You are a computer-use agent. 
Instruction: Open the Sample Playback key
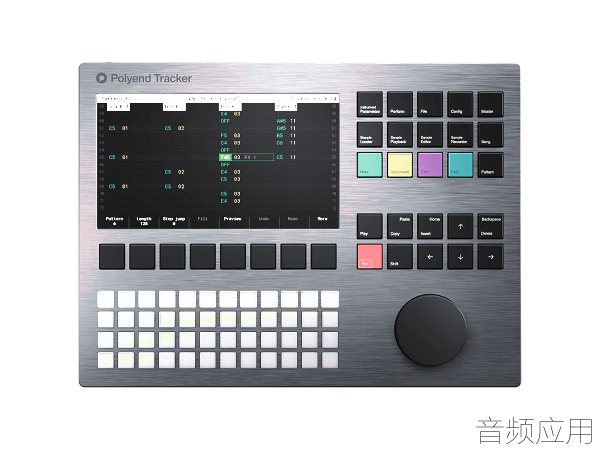400,134
